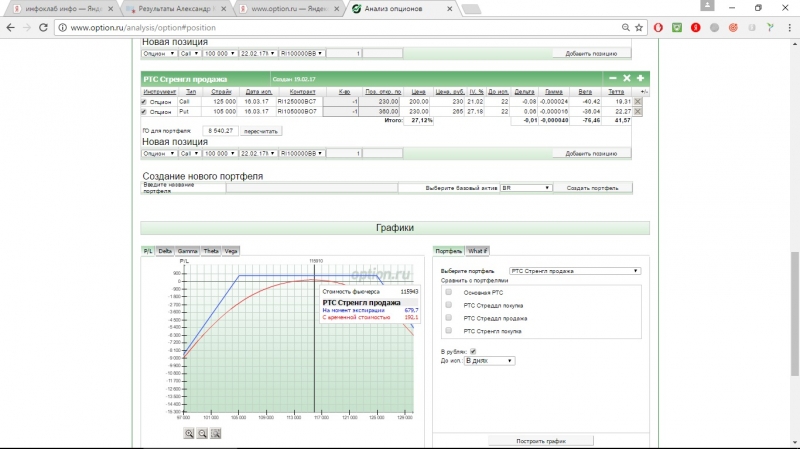
Task: Click пересчитать button
Action: pos(261,131)
